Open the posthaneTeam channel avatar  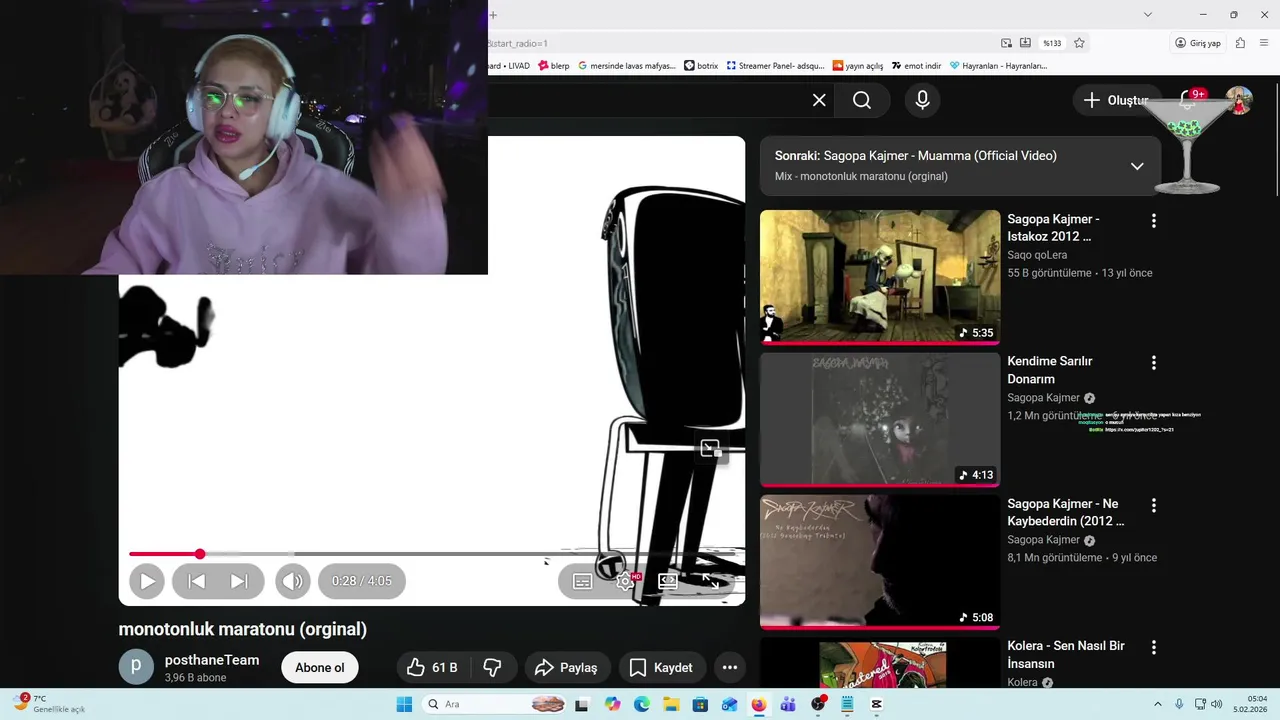pos(137,667)
